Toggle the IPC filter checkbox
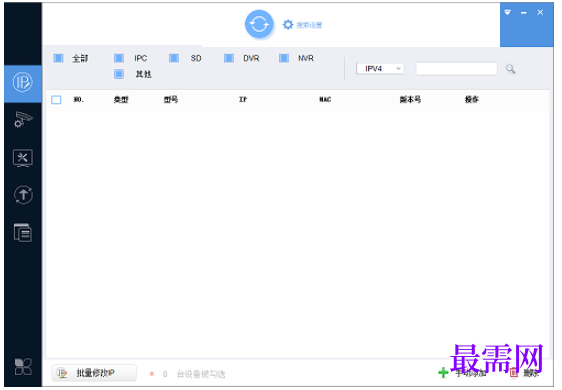 tap(119, 58)
